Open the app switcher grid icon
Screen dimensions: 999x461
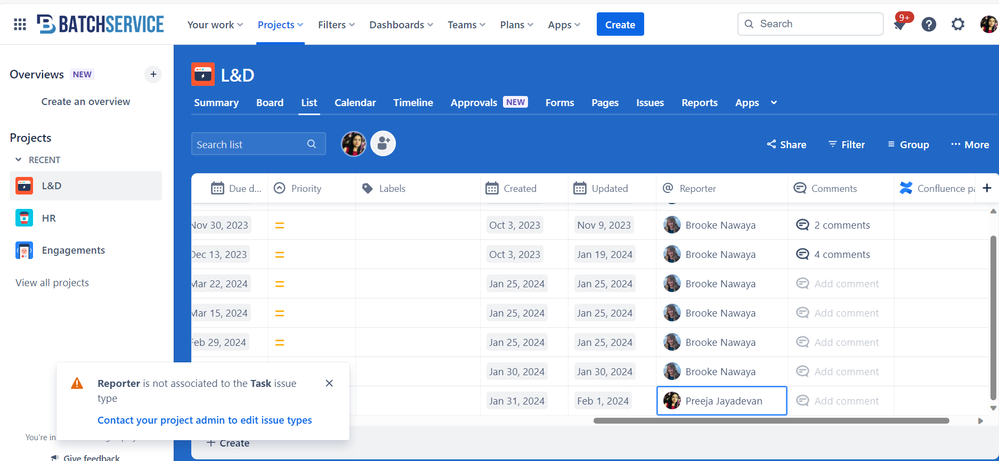coord(20,25)
